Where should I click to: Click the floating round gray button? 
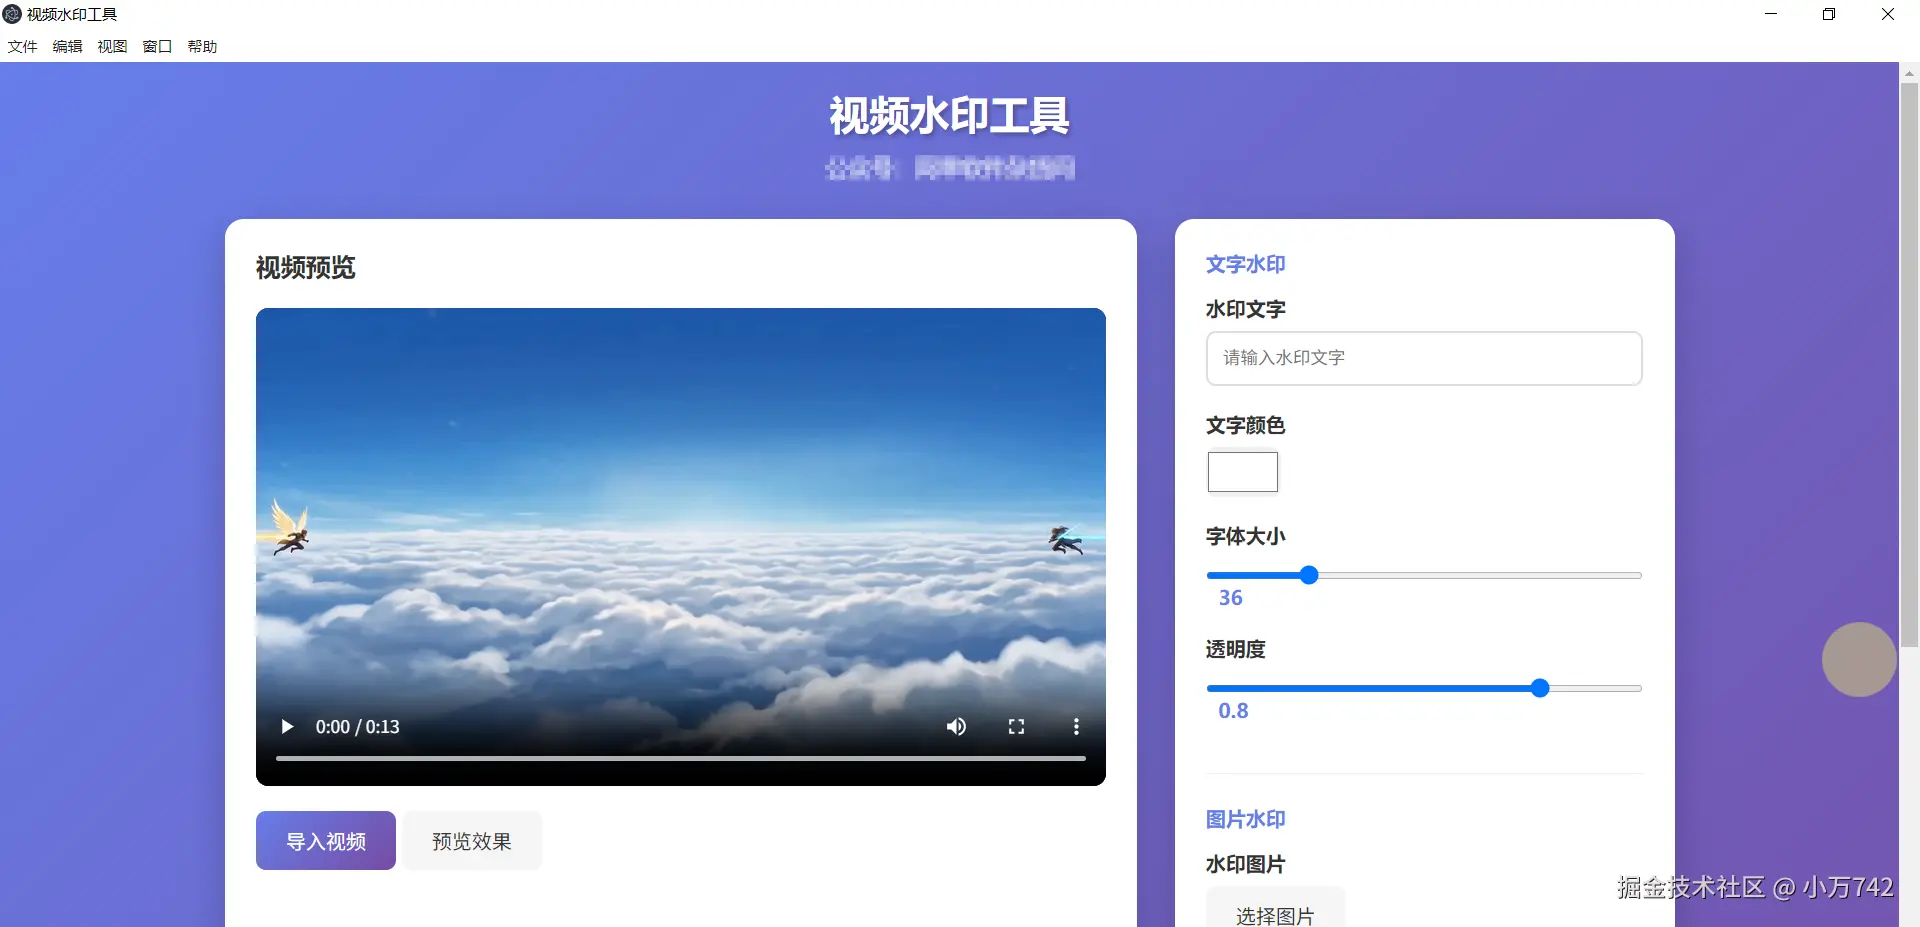(x=1859, y=660)
